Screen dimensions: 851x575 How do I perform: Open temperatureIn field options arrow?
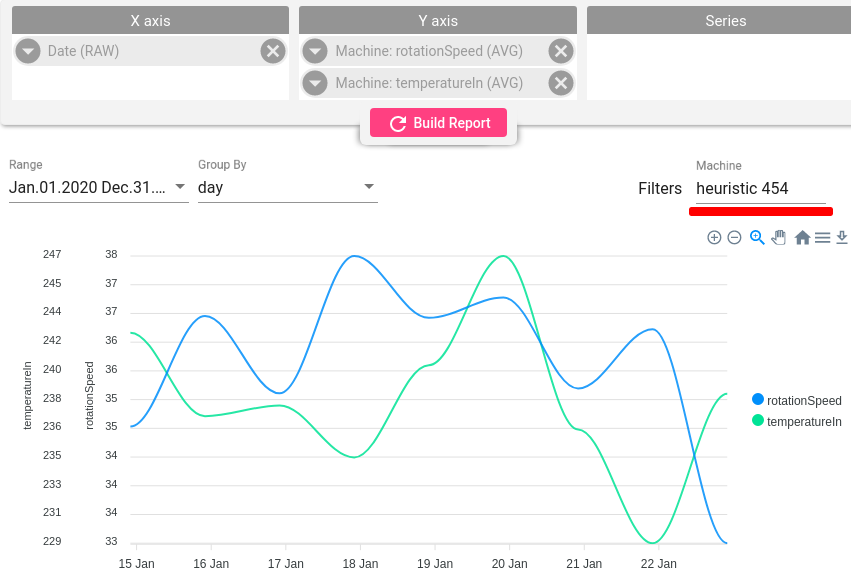(315, 83)
